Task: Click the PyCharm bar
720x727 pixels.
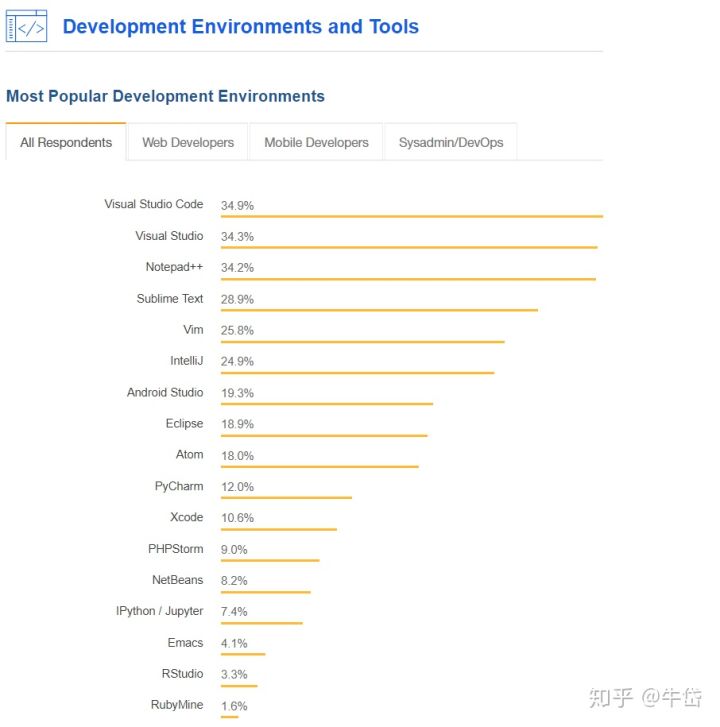Action: coord(286,497)
